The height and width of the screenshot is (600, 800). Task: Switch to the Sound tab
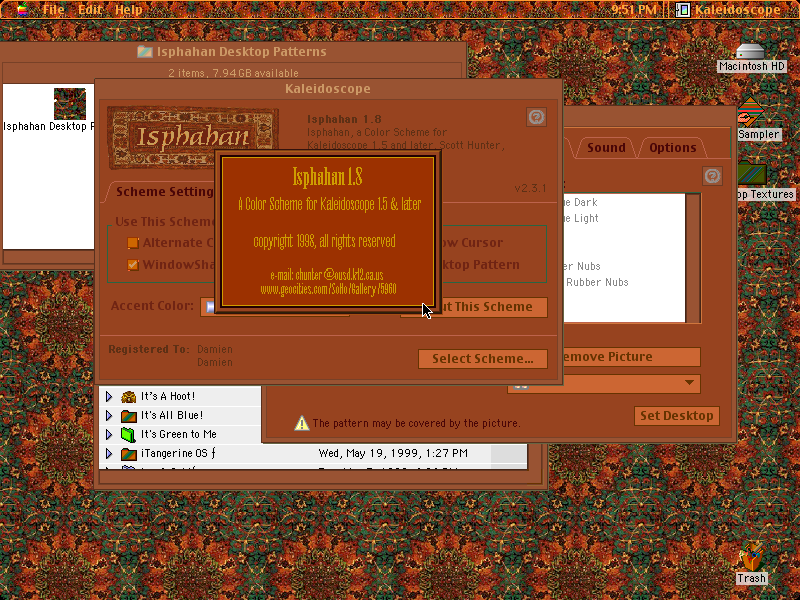coord(606,148)
